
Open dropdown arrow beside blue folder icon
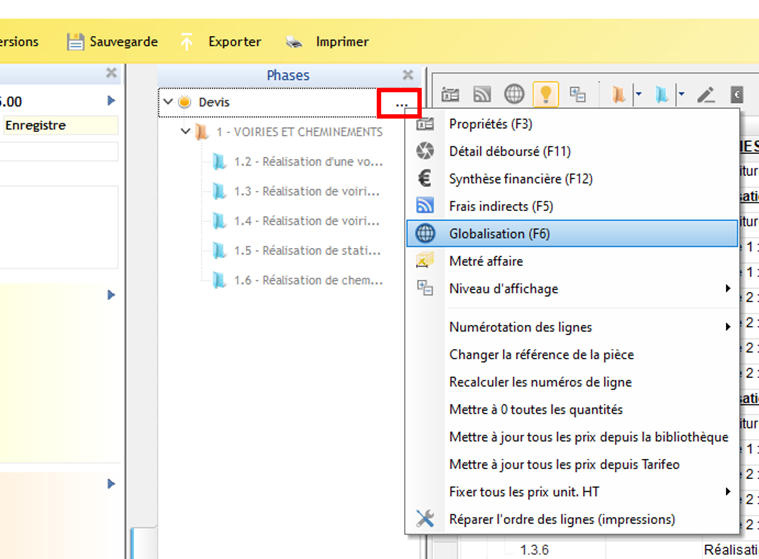point(681,95)
